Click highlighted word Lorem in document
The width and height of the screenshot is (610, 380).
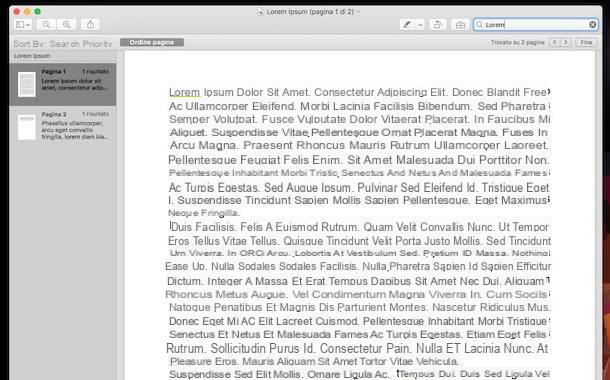[184, 93]
